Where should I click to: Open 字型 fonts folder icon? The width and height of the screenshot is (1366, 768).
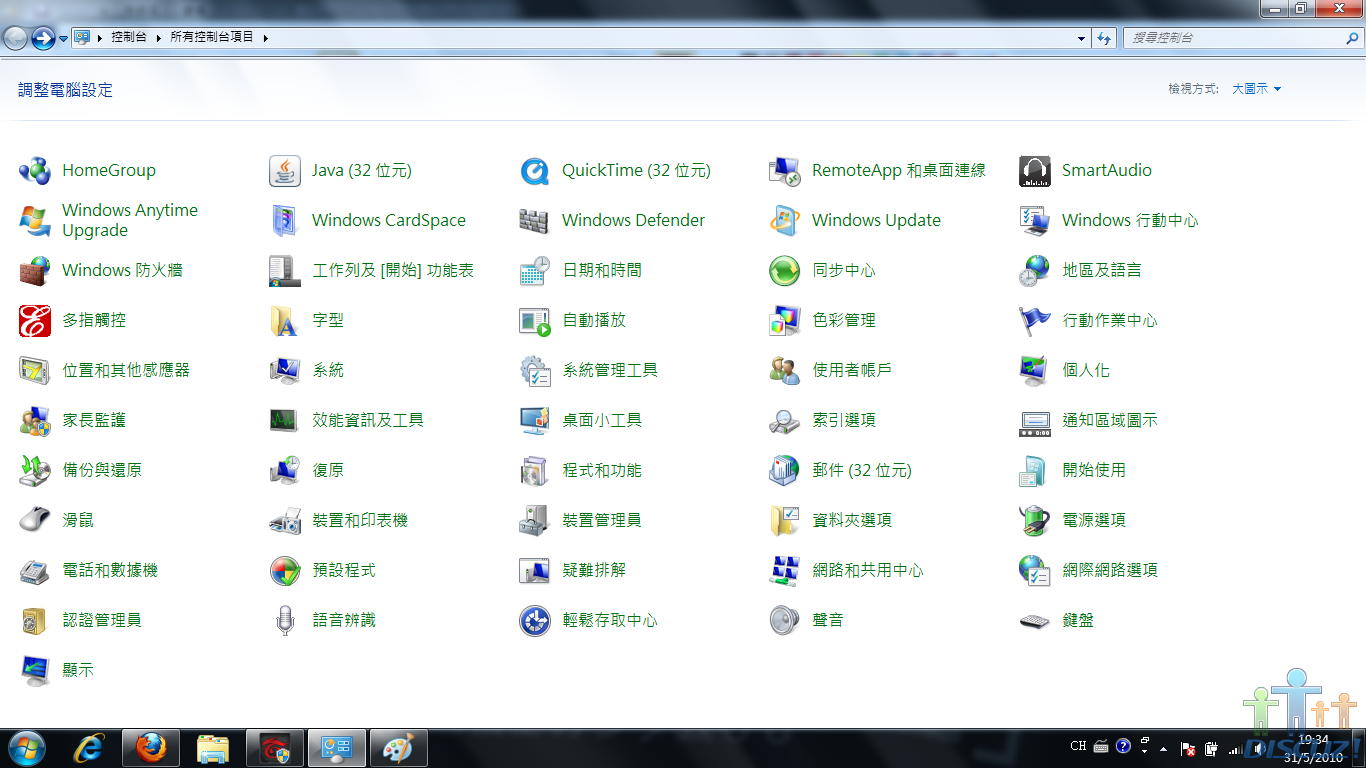285,321
